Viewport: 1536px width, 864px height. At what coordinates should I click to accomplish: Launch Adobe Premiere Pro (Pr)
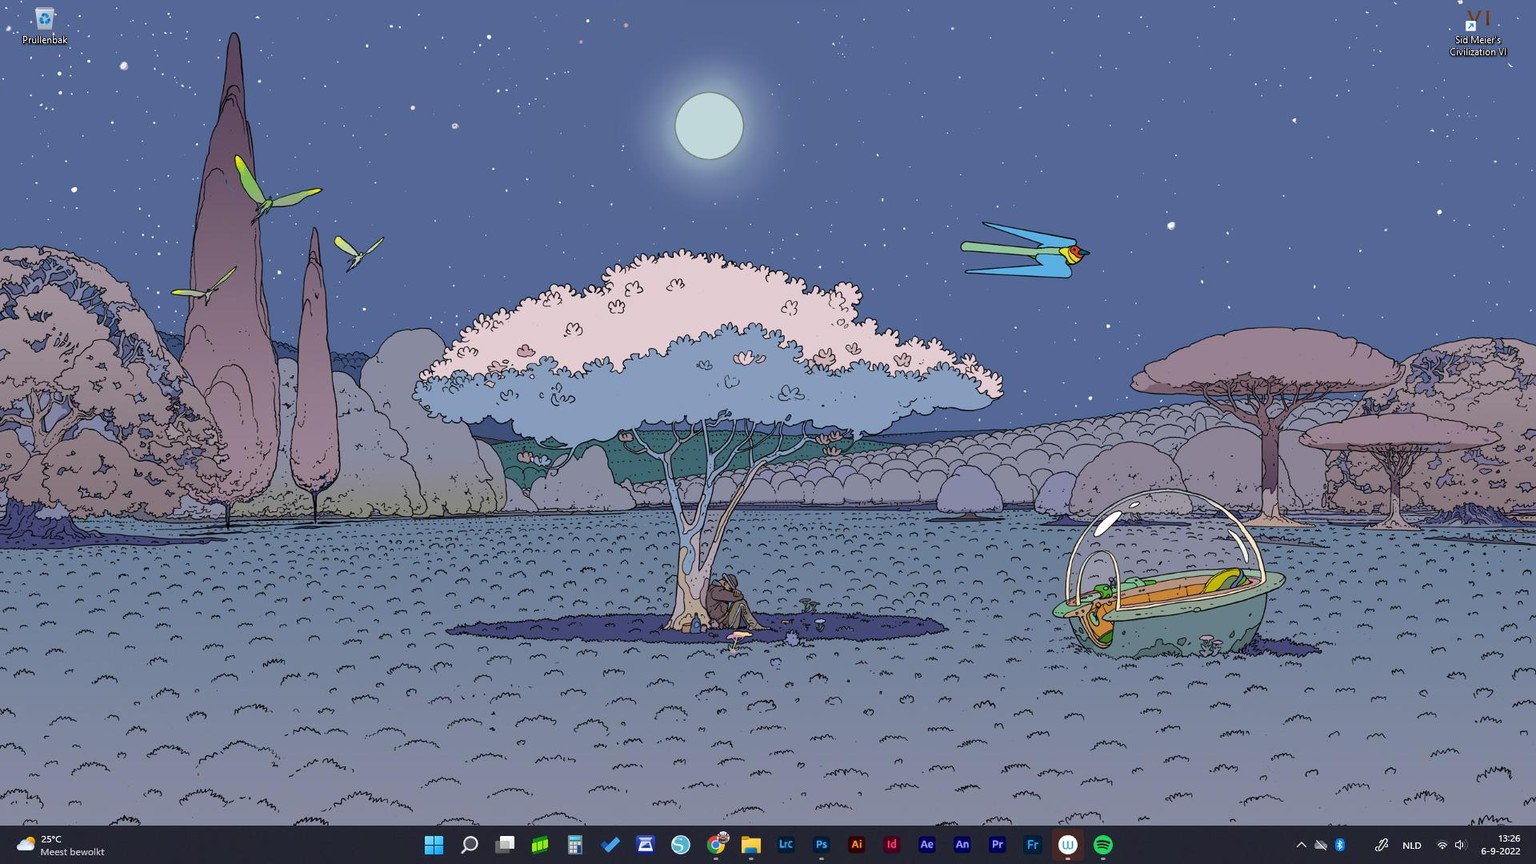pyautogui.click(x=997, y=845)
